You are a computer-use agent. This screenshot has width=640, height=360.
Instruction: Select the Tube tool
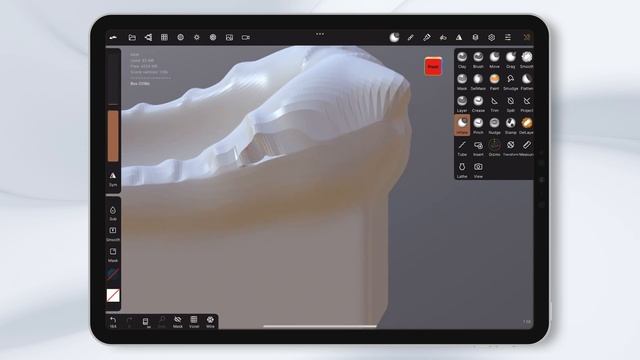(x=462, y=148)
